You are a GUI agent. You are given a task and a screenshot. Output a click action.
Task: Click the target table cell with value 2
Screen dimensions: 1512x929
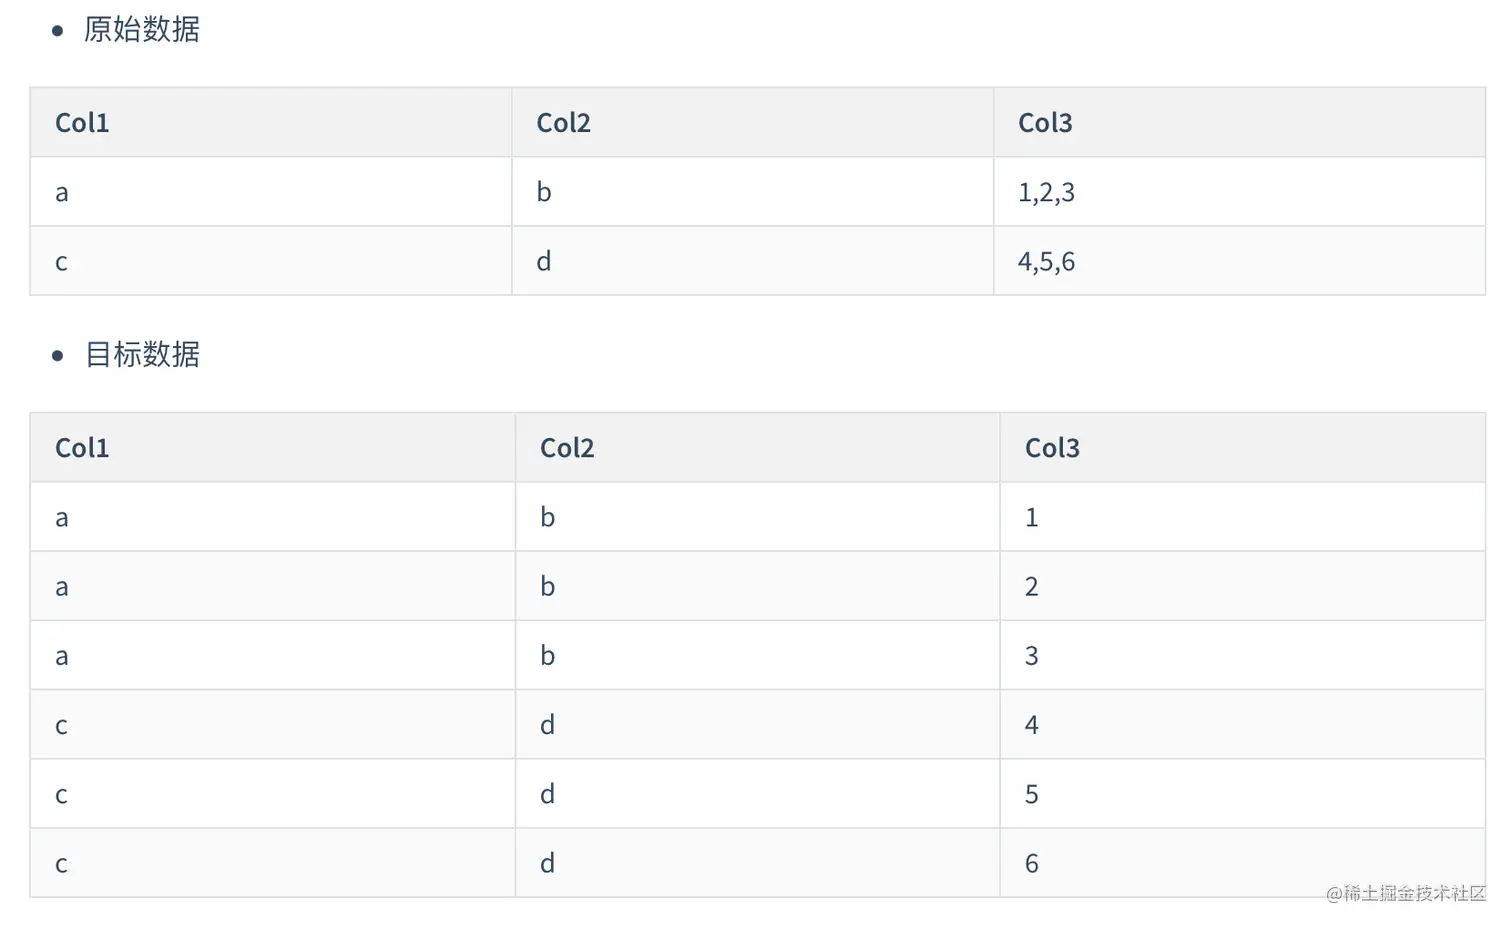pyautogui.click(x=1243, y=586)
